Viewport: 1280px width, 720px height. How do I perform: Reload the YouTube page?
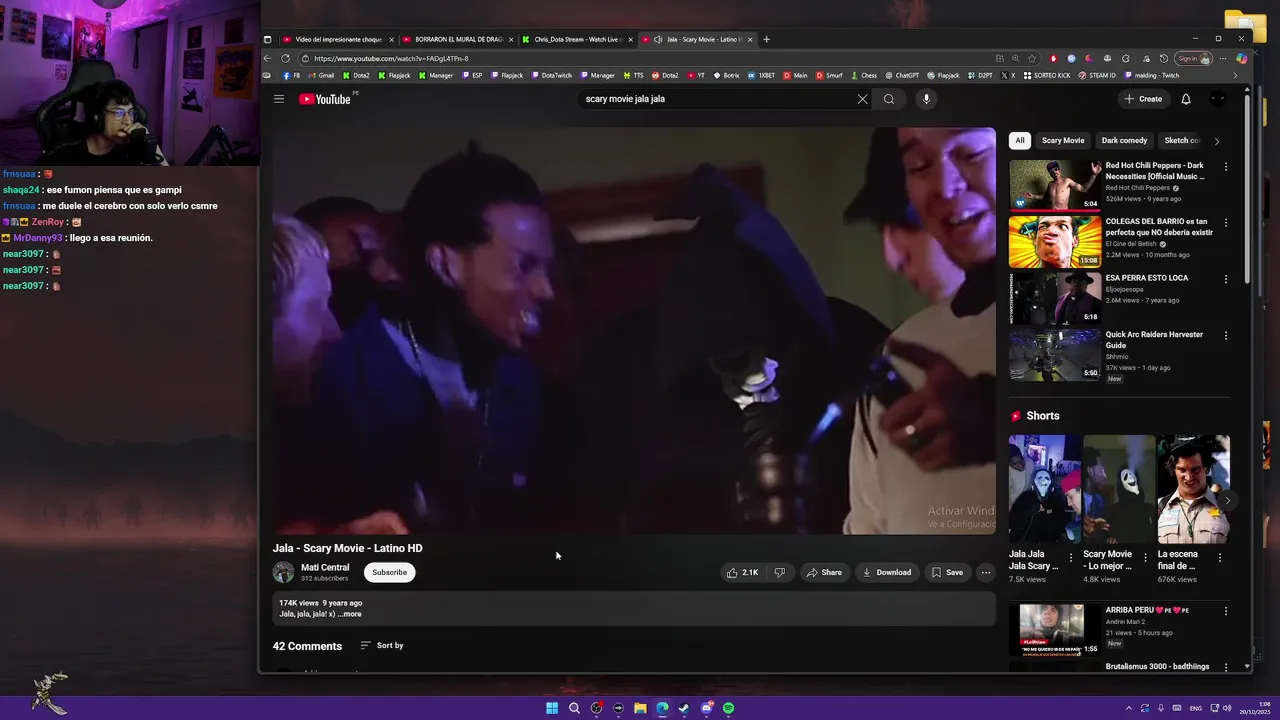285,58
